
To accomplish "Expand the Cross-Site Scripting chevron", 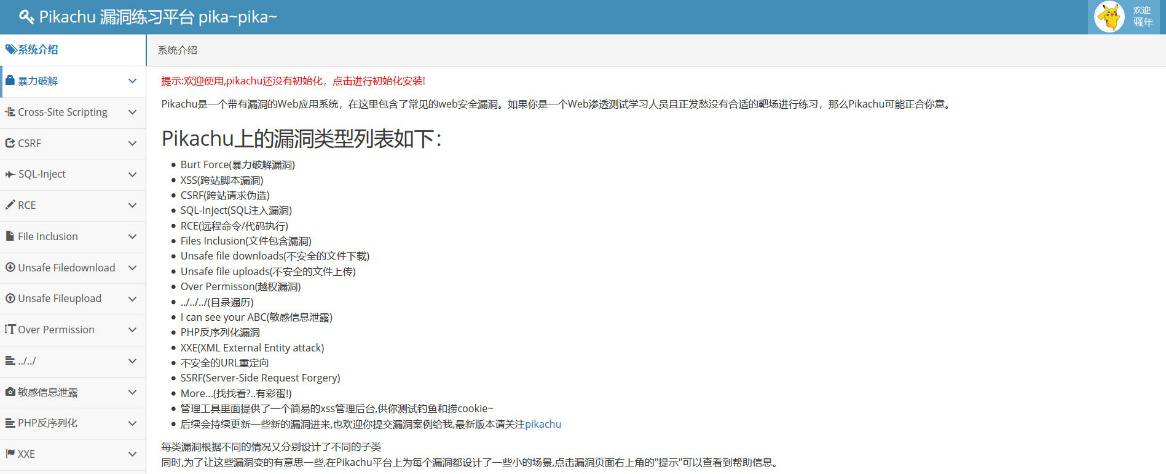I will (x=132, y=112).
